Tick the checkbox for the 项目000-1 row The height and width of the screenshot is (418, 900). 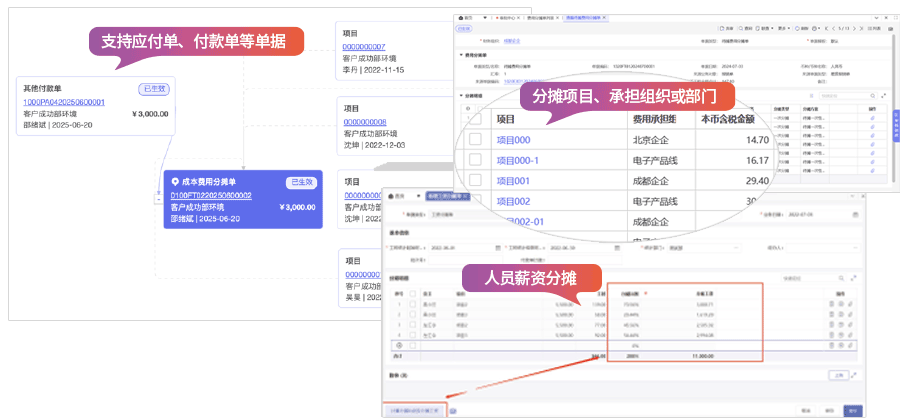click(x=476, y=160)
